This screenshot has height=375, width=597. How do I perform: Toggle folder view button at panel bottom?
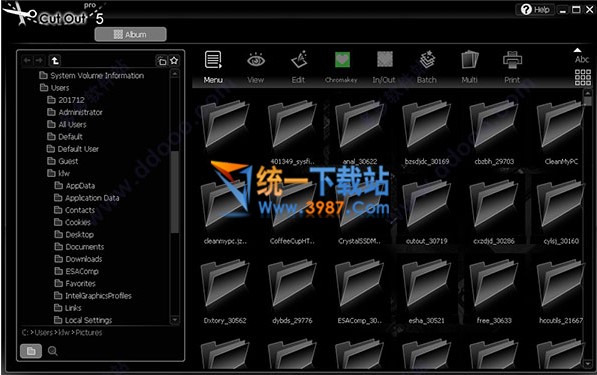point(31,351)
